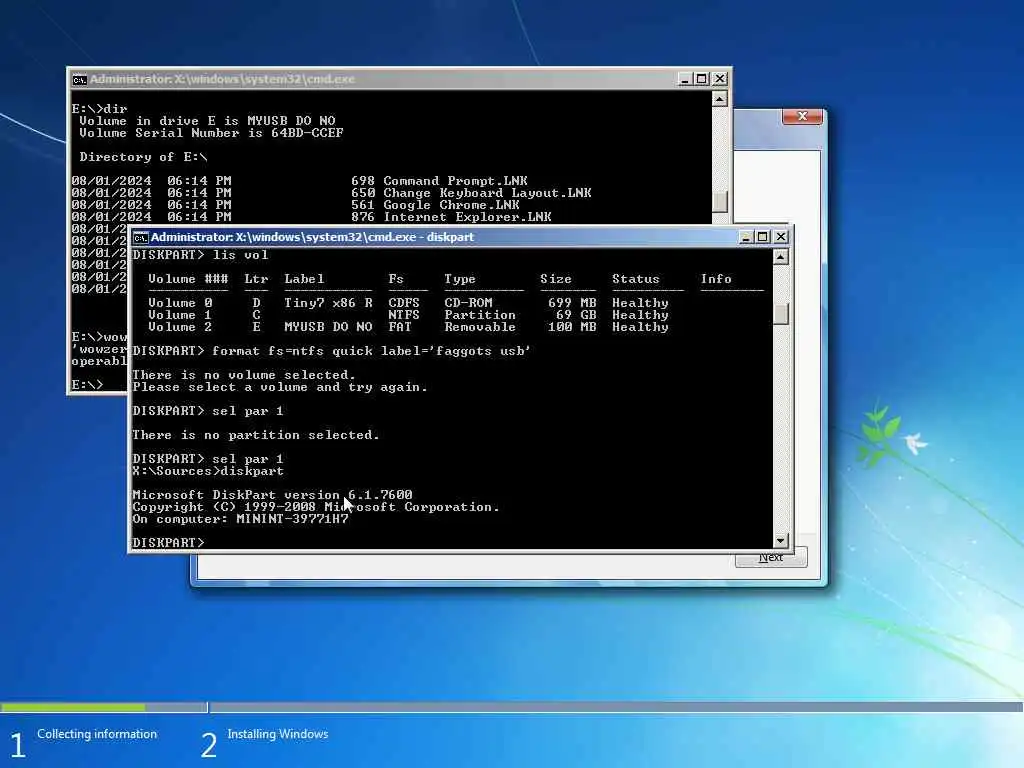This screenshot has width=1024, height=768.
Task: Close the diskpart command window
Action: (780, 237)
